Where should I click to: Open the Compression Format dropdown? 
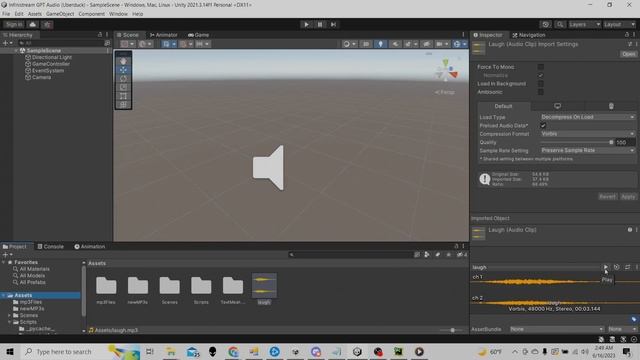pyautogui.click(x=587, y=134)
